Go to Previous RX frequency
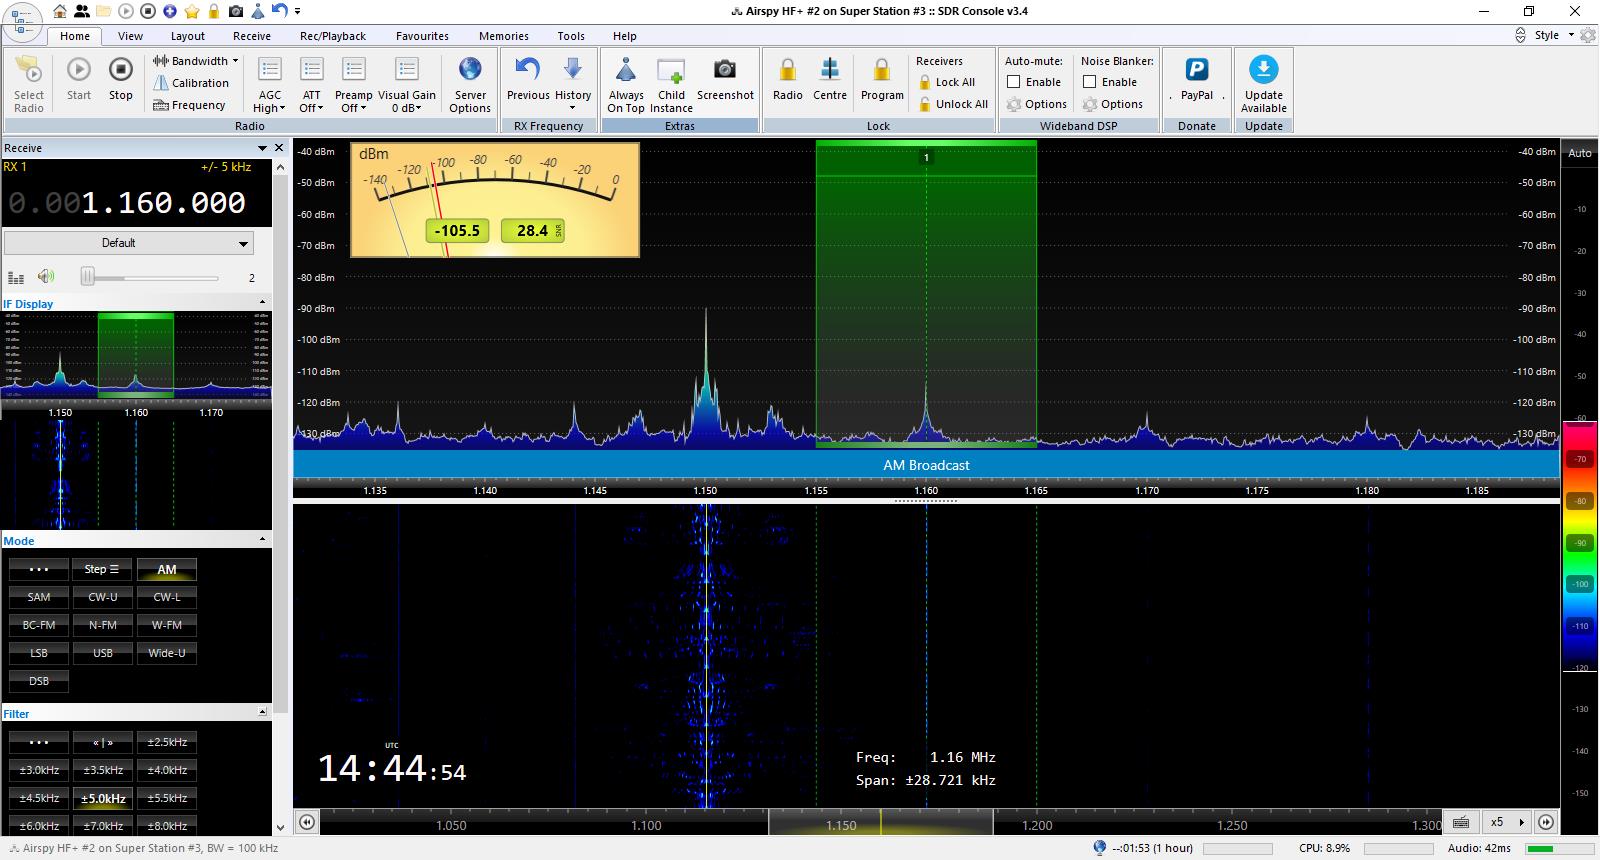 tap(528, 80)
